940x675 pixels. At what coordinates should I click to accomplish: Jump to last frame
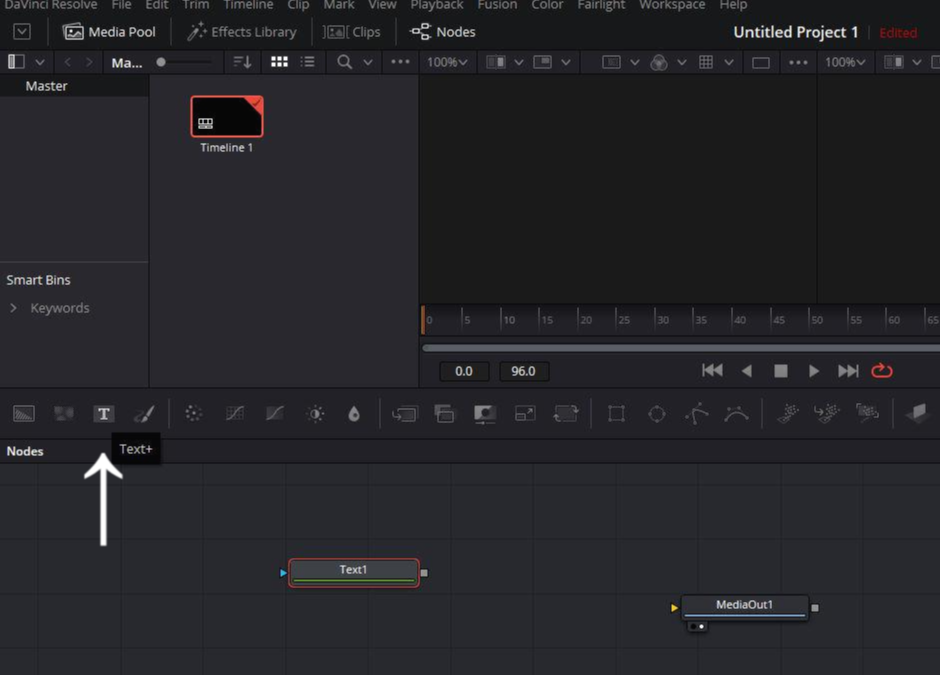click(x=848, y=371)
